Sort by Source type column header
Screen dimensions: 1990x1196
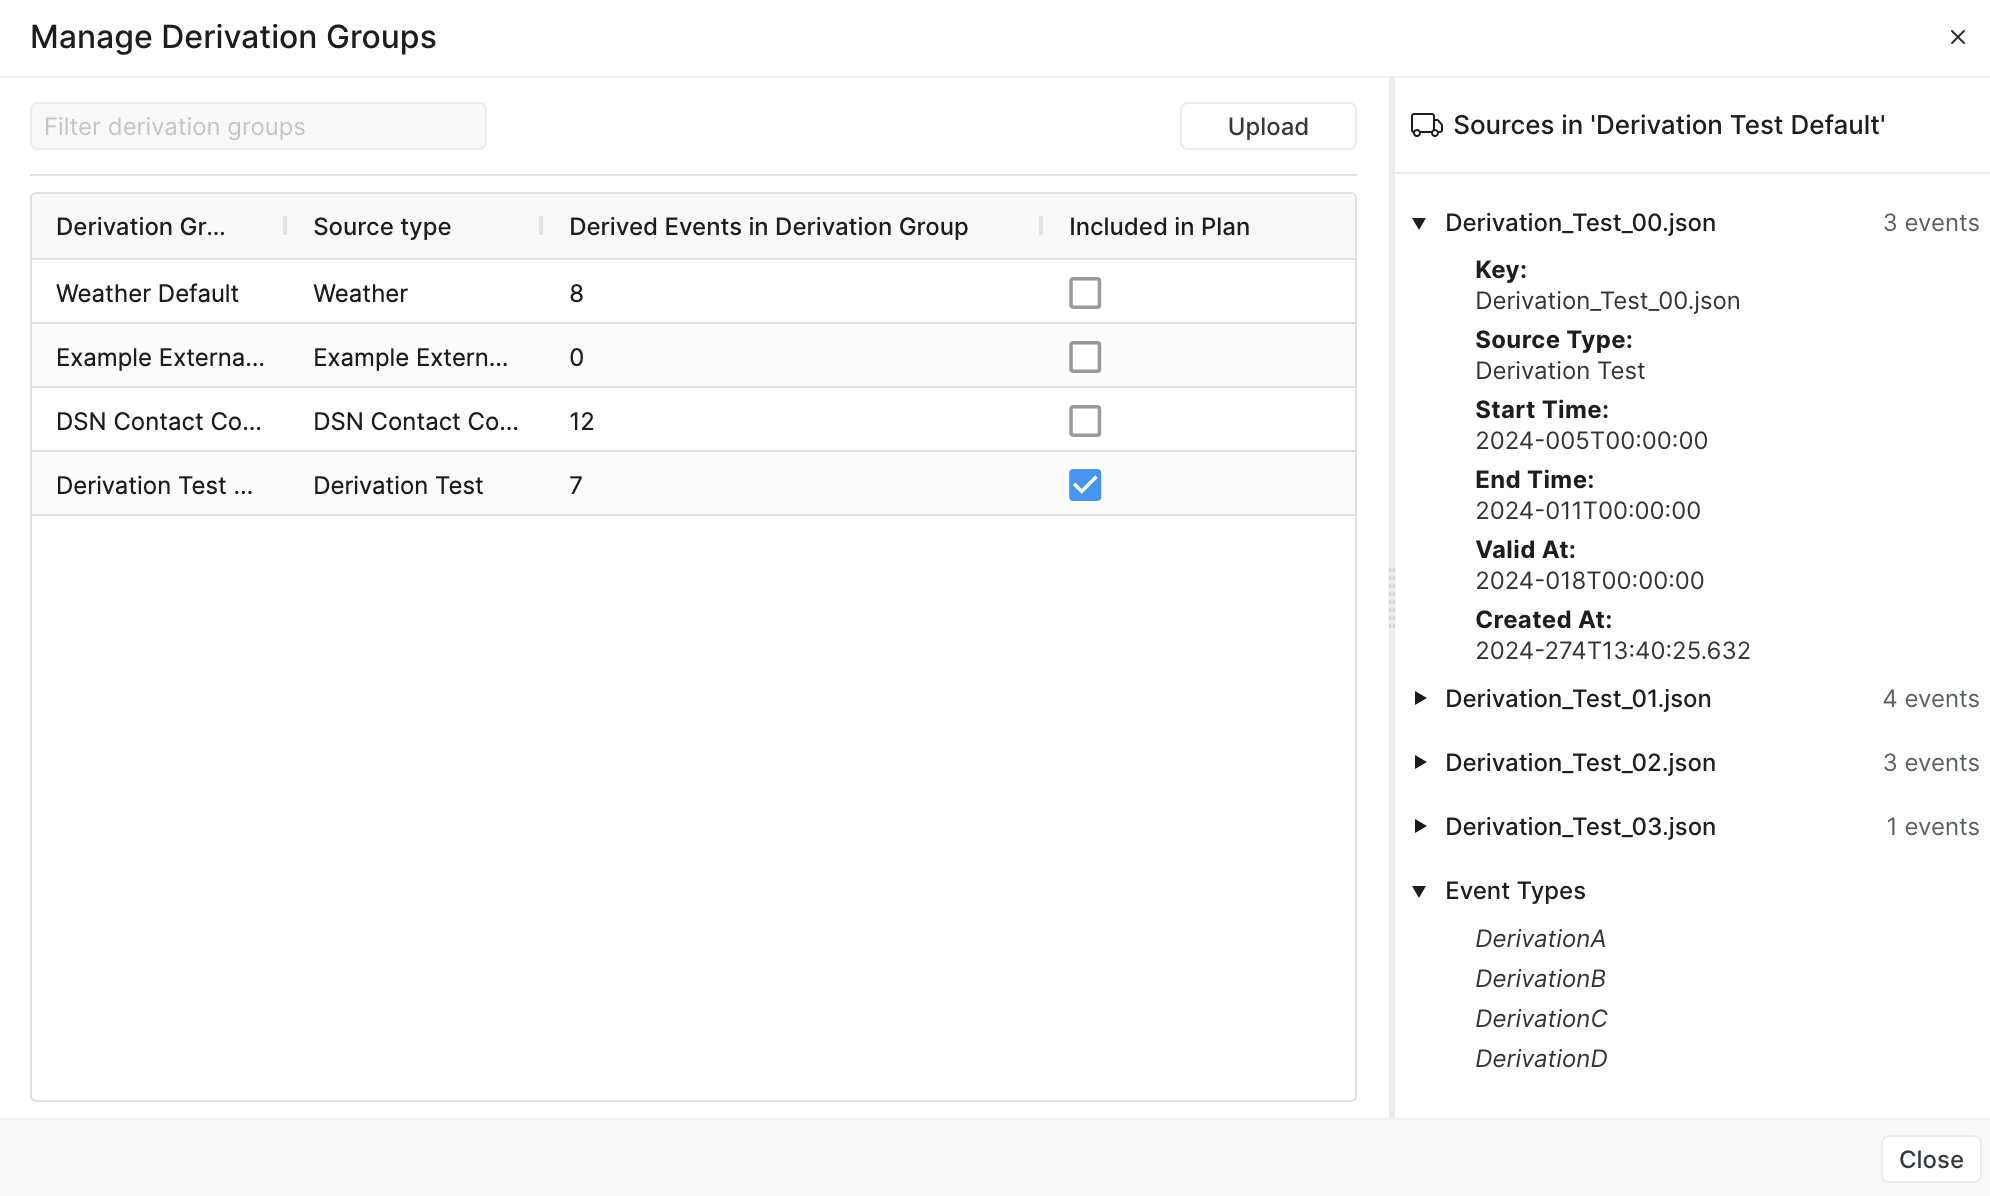click(x=382, y=227)
